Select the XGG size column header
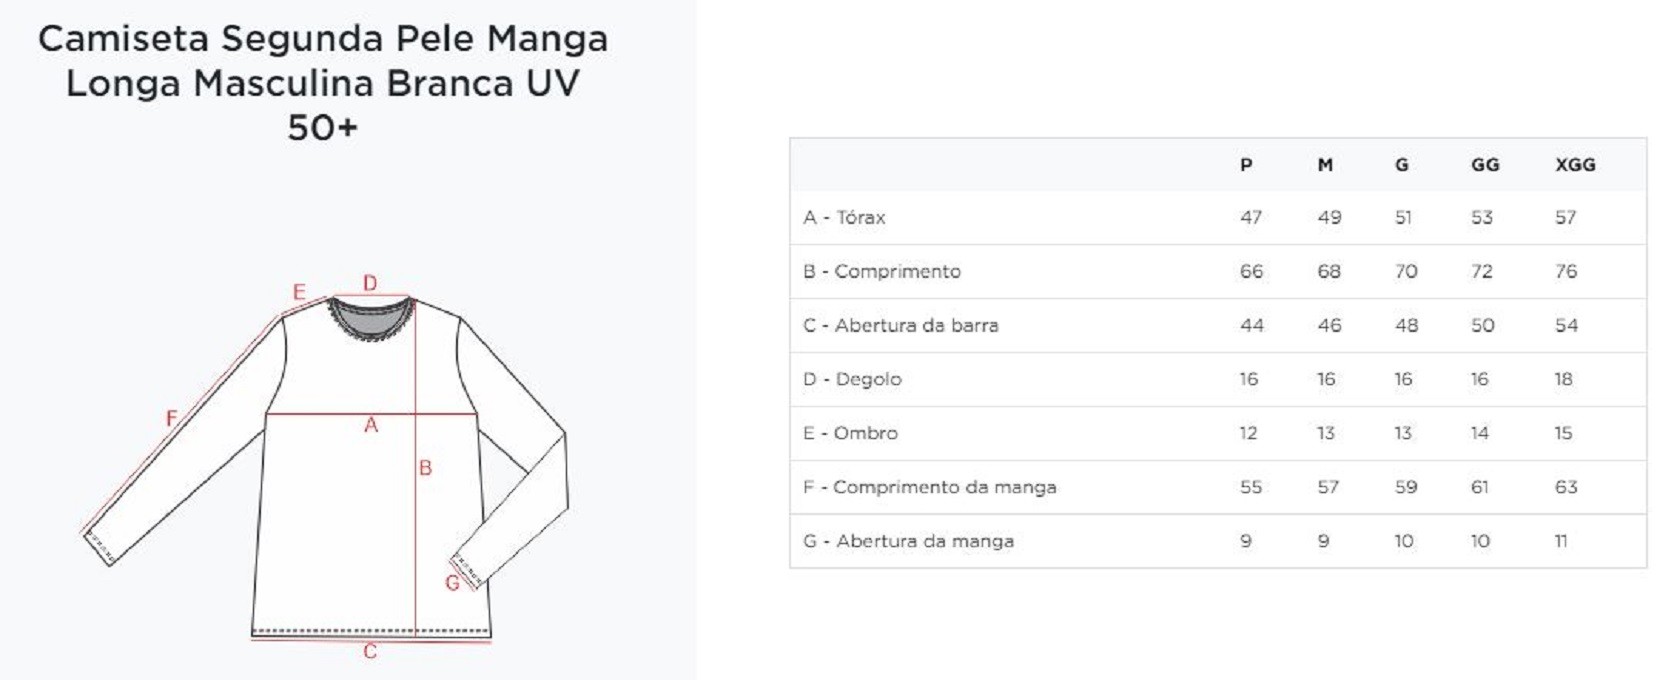This screenshot has width=1674, height=680. pyautogui.click(x=1575, y=165)
